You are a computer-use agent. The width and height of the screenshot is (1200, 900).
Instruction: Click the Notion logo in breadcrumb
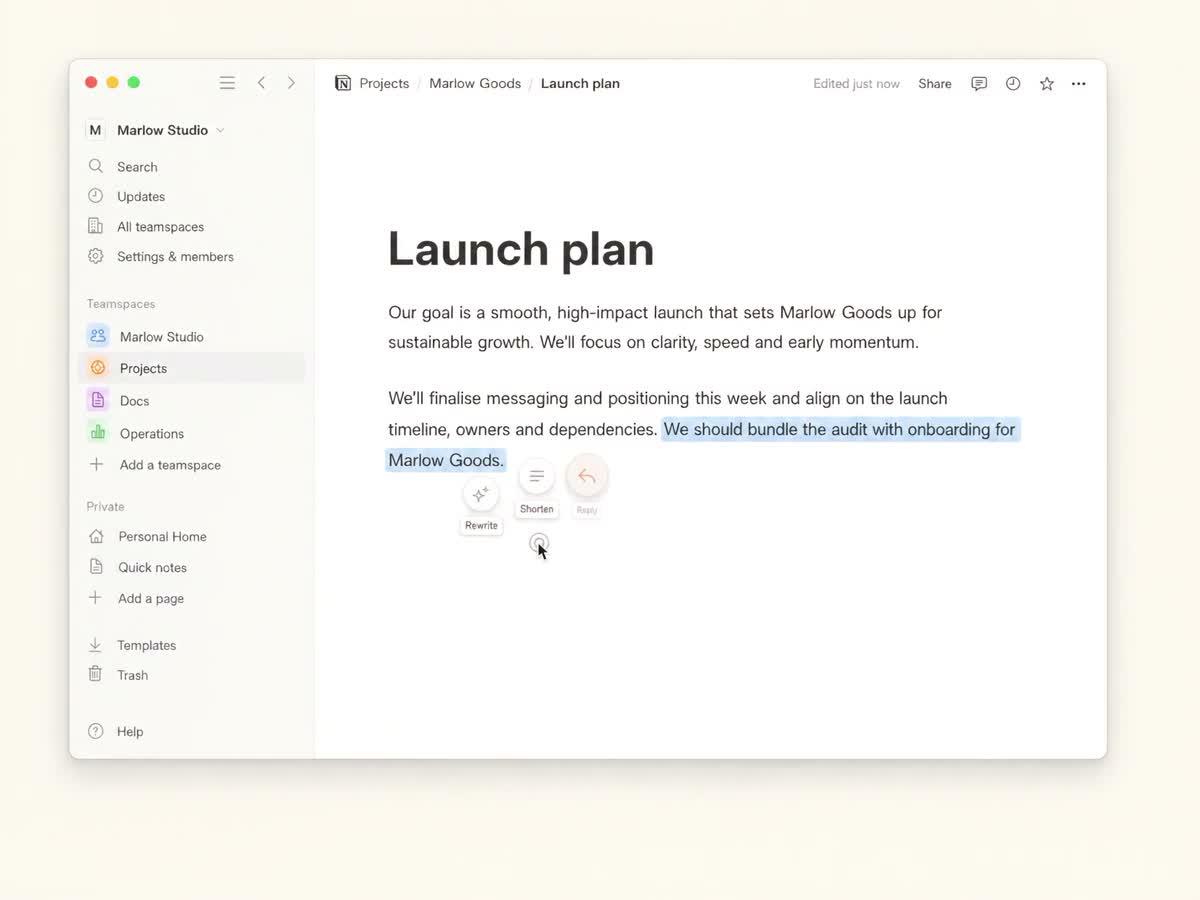tap(343, 83)
